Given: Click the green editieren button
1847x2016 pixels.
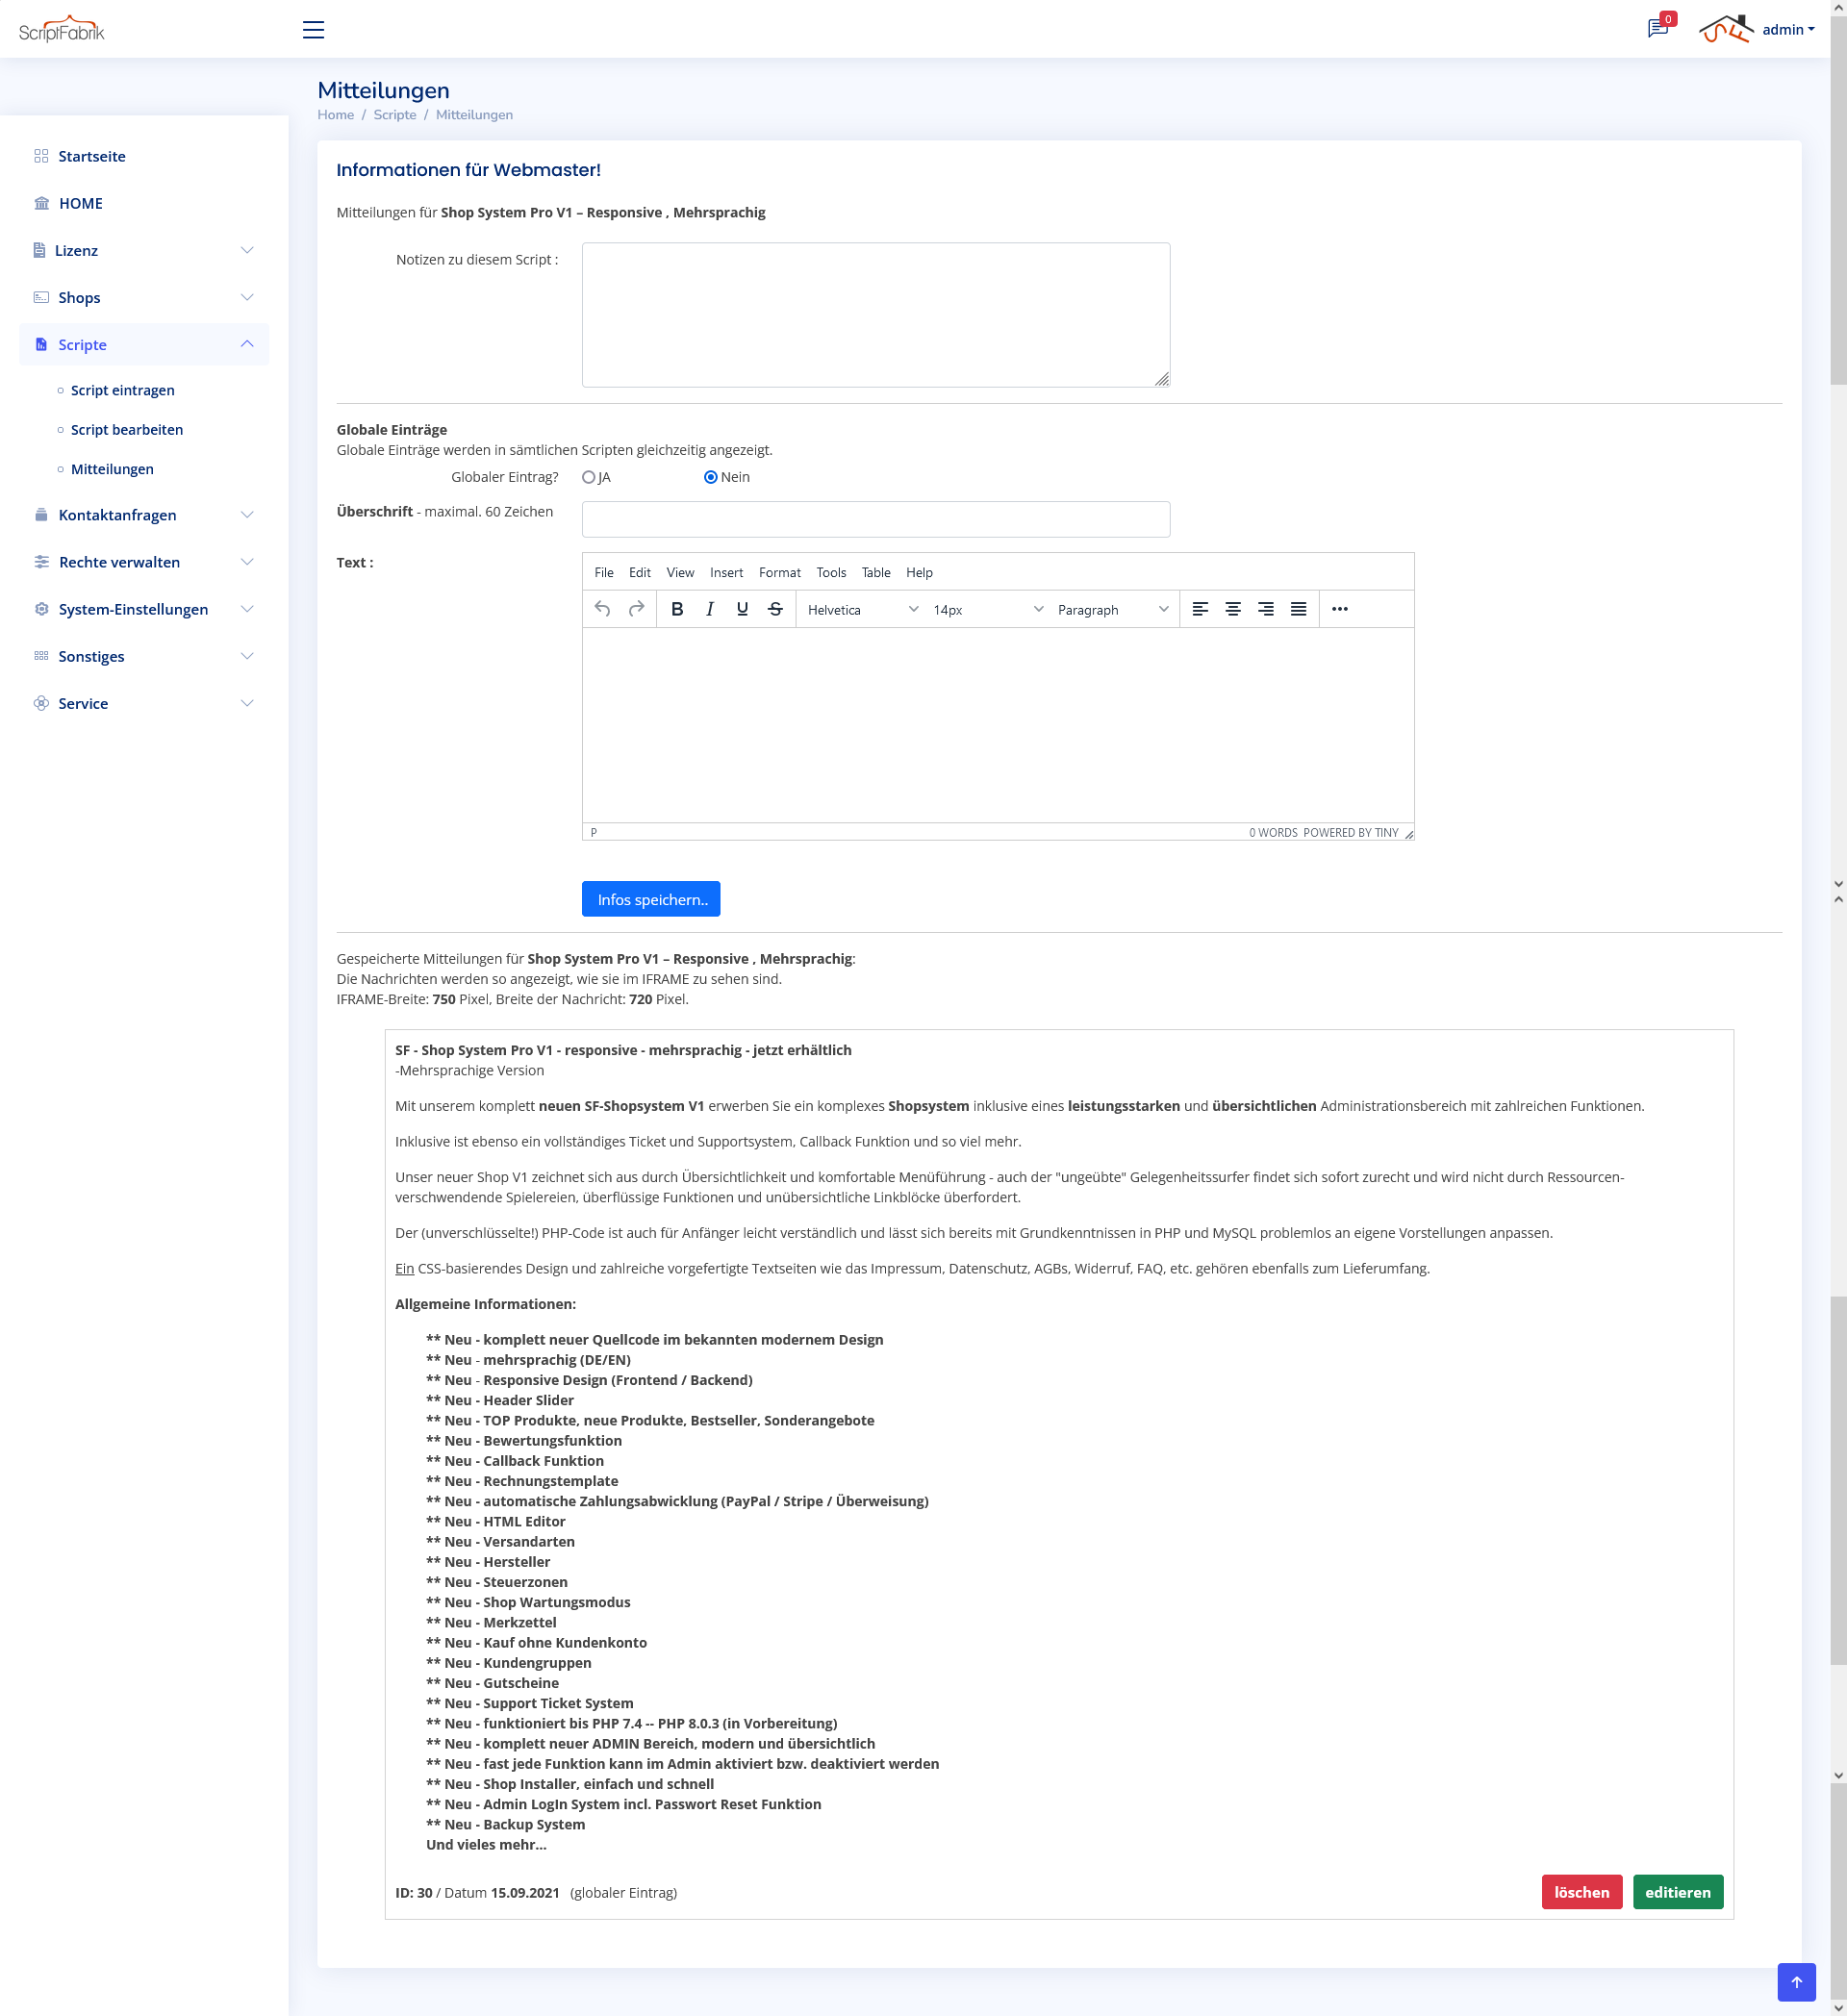Looking at the screenshot, I should point(1677,1891).
